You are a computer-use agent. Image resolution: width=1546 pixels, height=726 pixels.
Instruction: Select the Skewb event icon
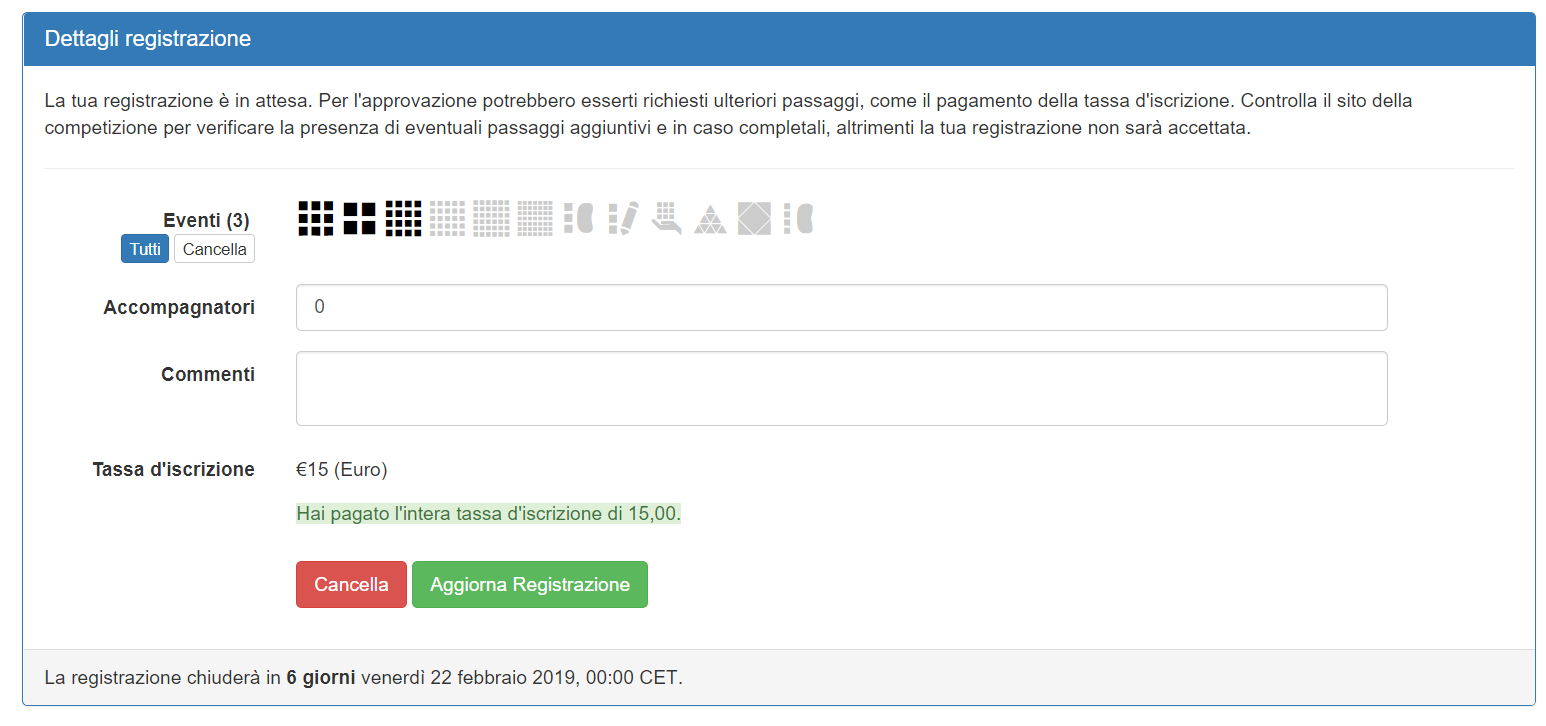pos(755,218)
